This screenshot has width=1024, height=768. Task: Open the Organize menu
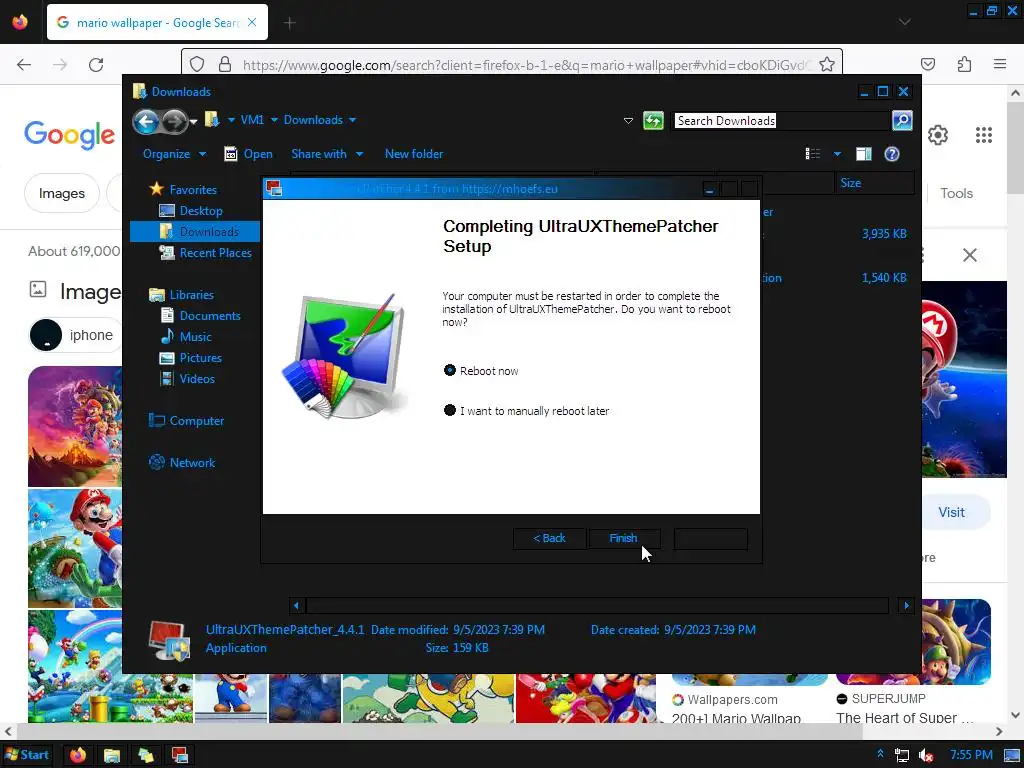tap(174, 154)
